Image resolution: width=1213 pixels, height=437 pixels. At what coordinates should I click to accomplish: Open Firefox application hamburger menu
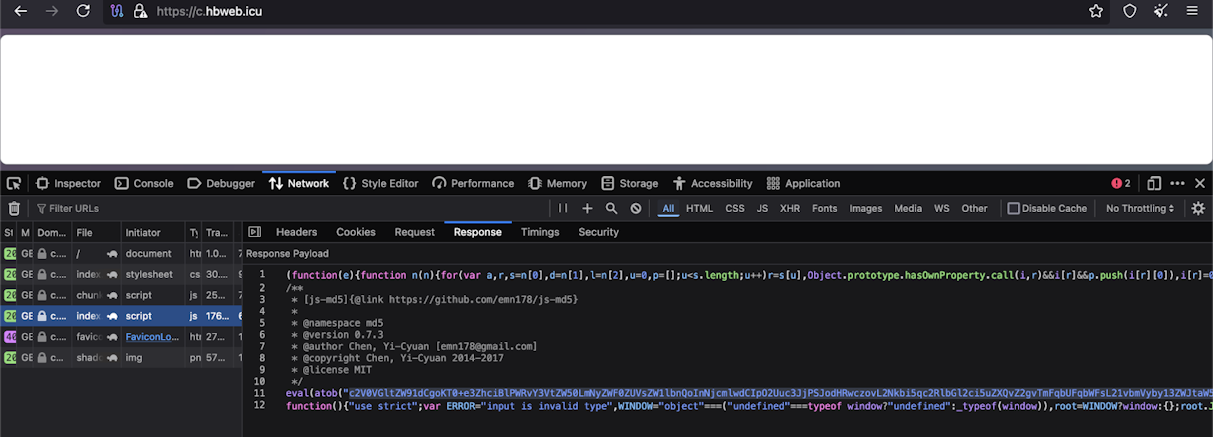click(x=1192, y=11)
